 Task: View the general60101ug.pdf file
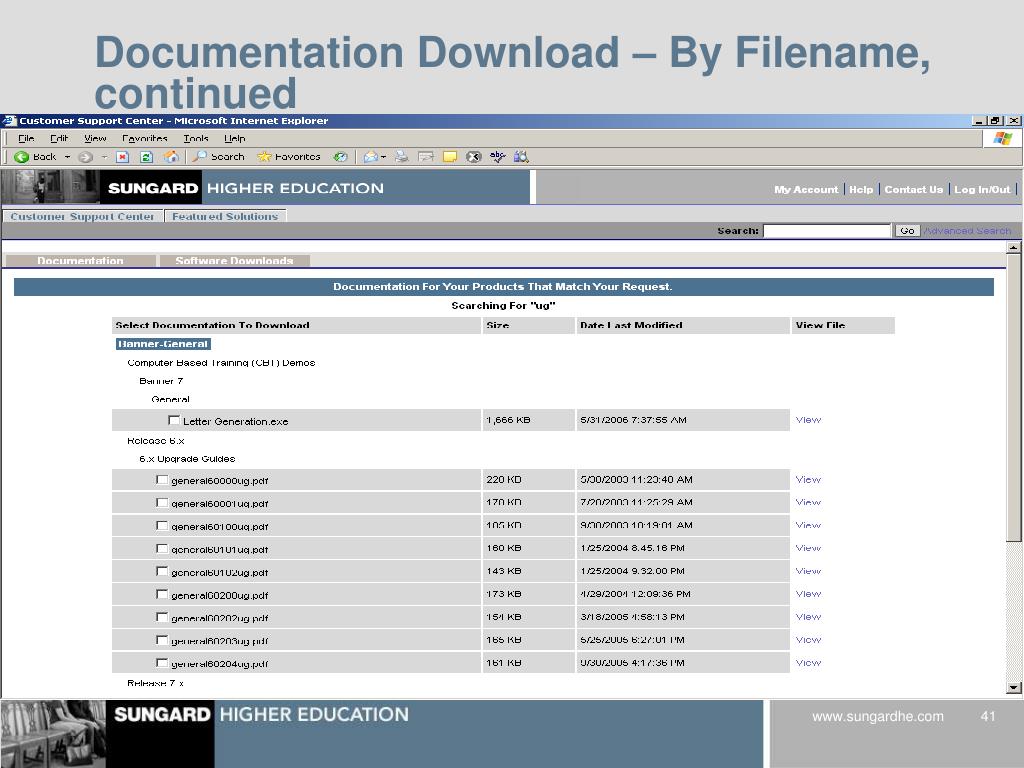pyautogui.click(x=808, y=548)
